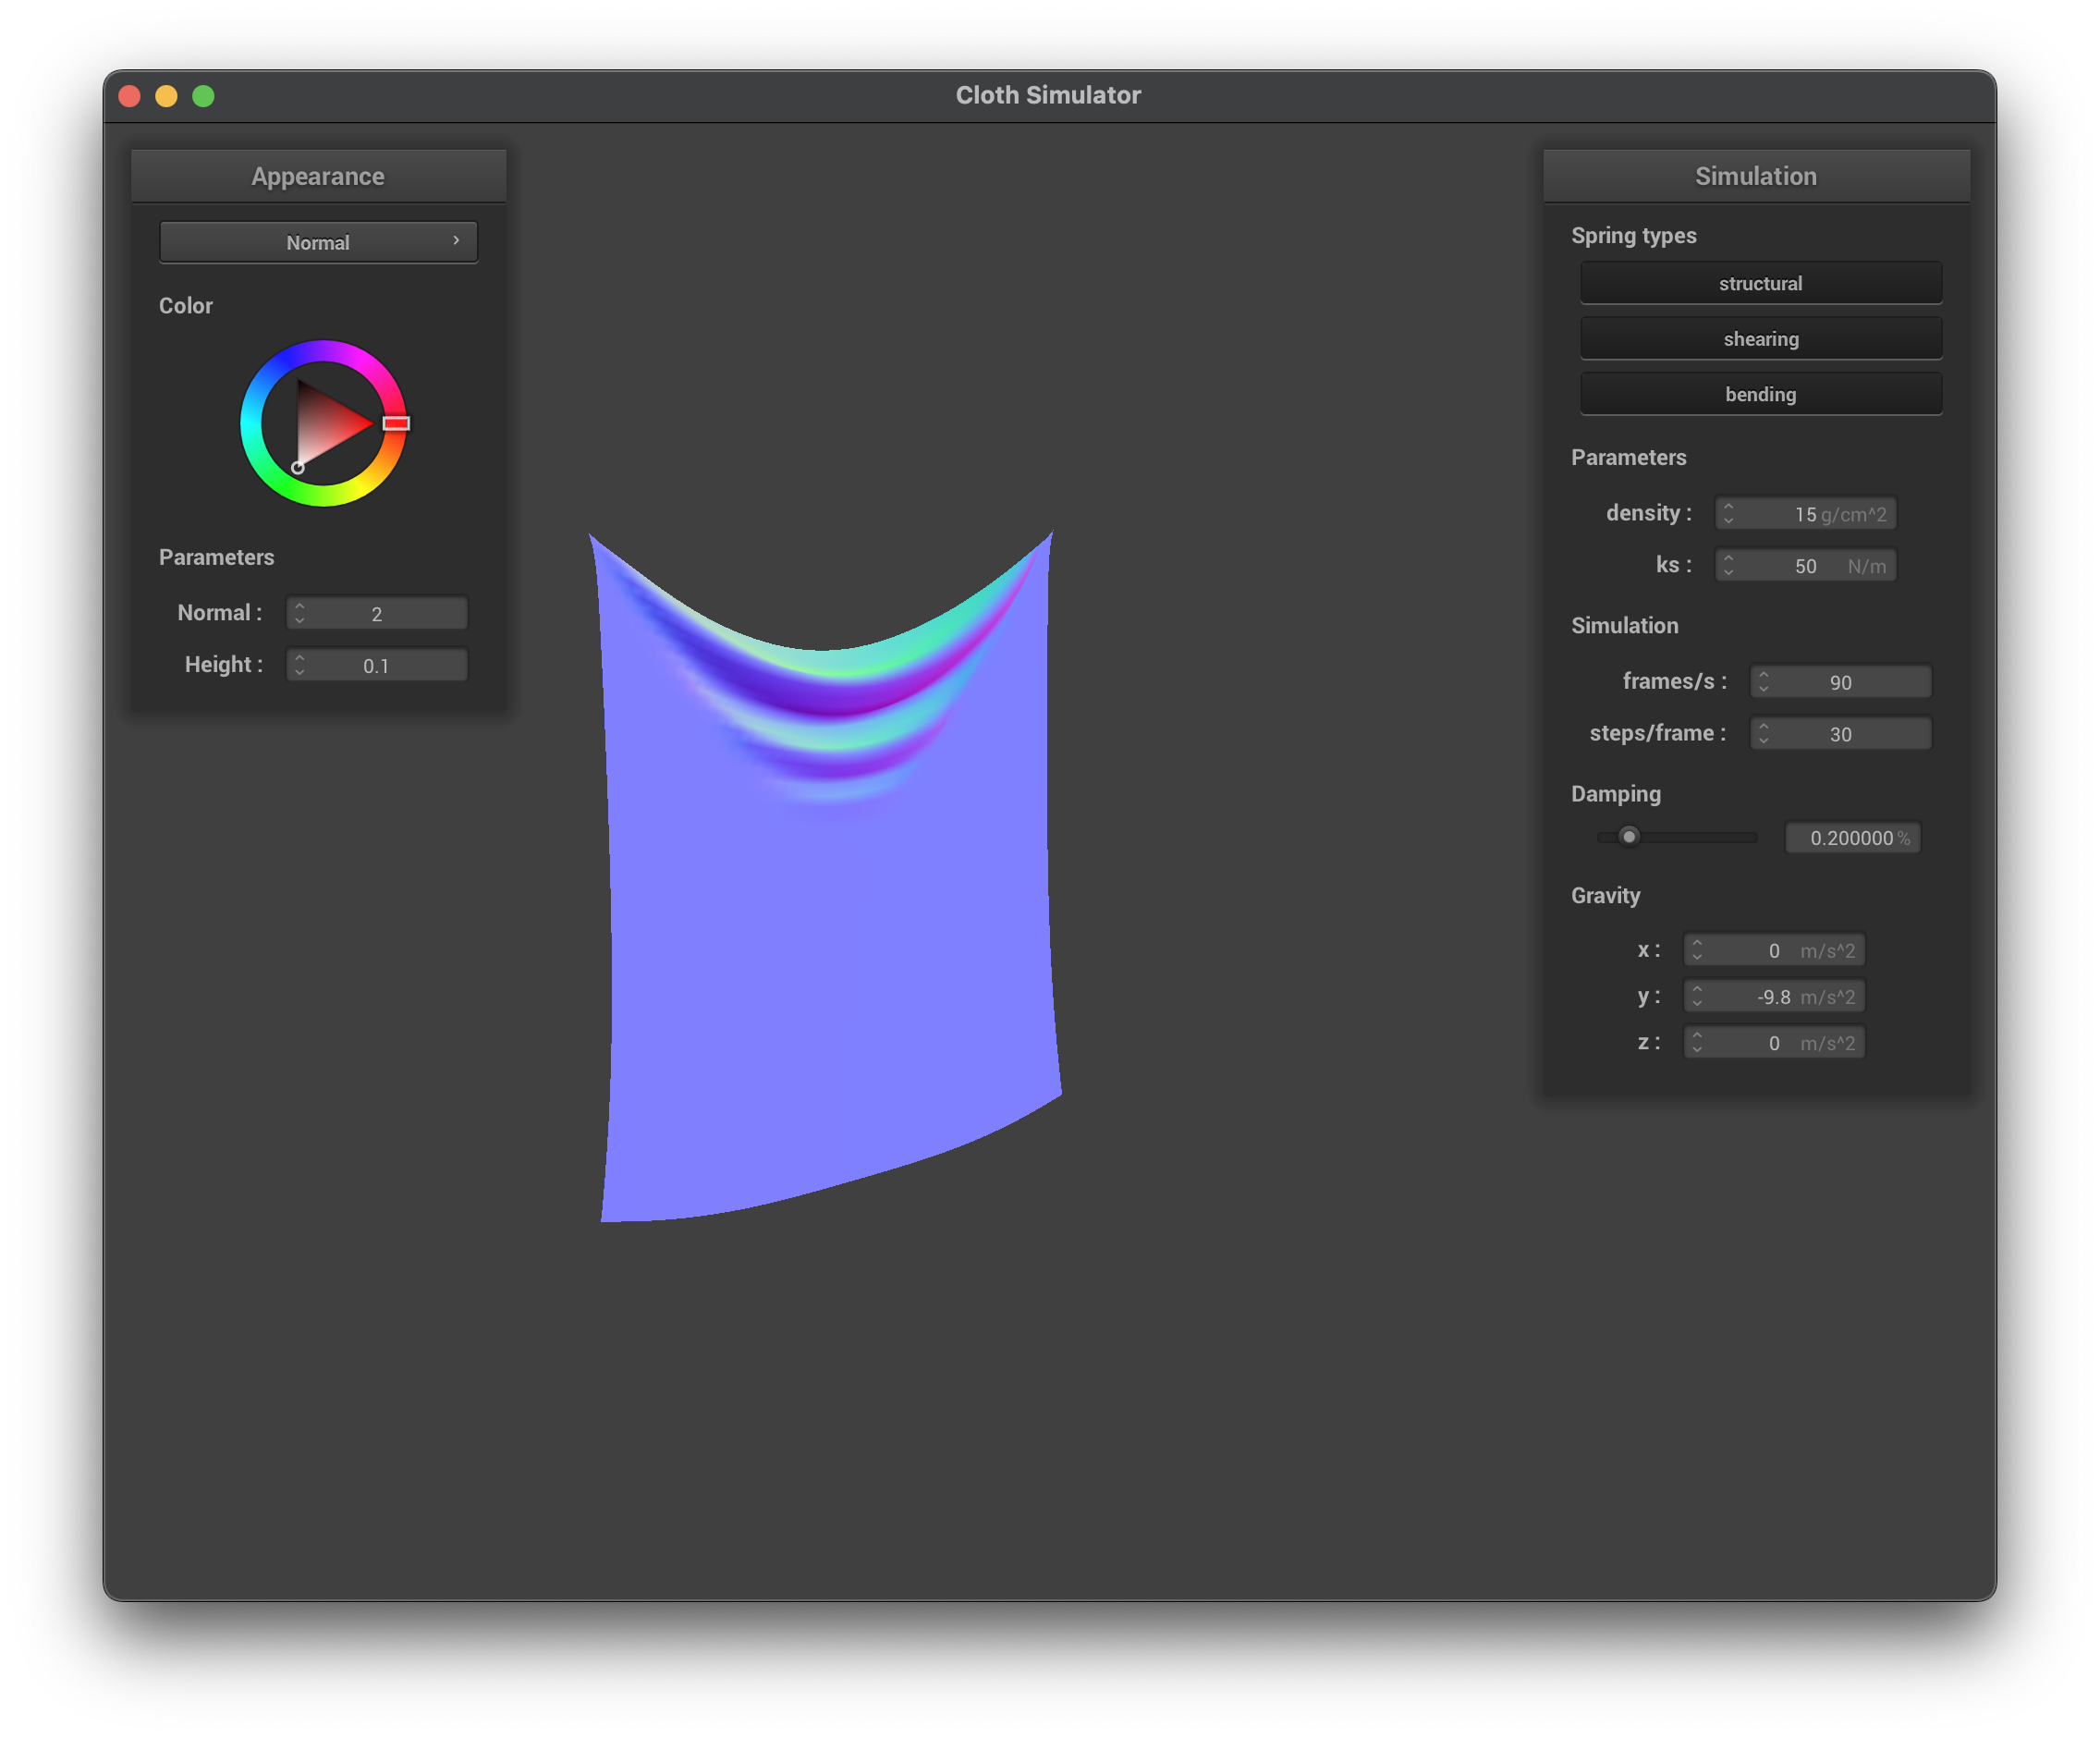
Task: Click the gravity z stepper arrows
Action: coord(1697,1043)
